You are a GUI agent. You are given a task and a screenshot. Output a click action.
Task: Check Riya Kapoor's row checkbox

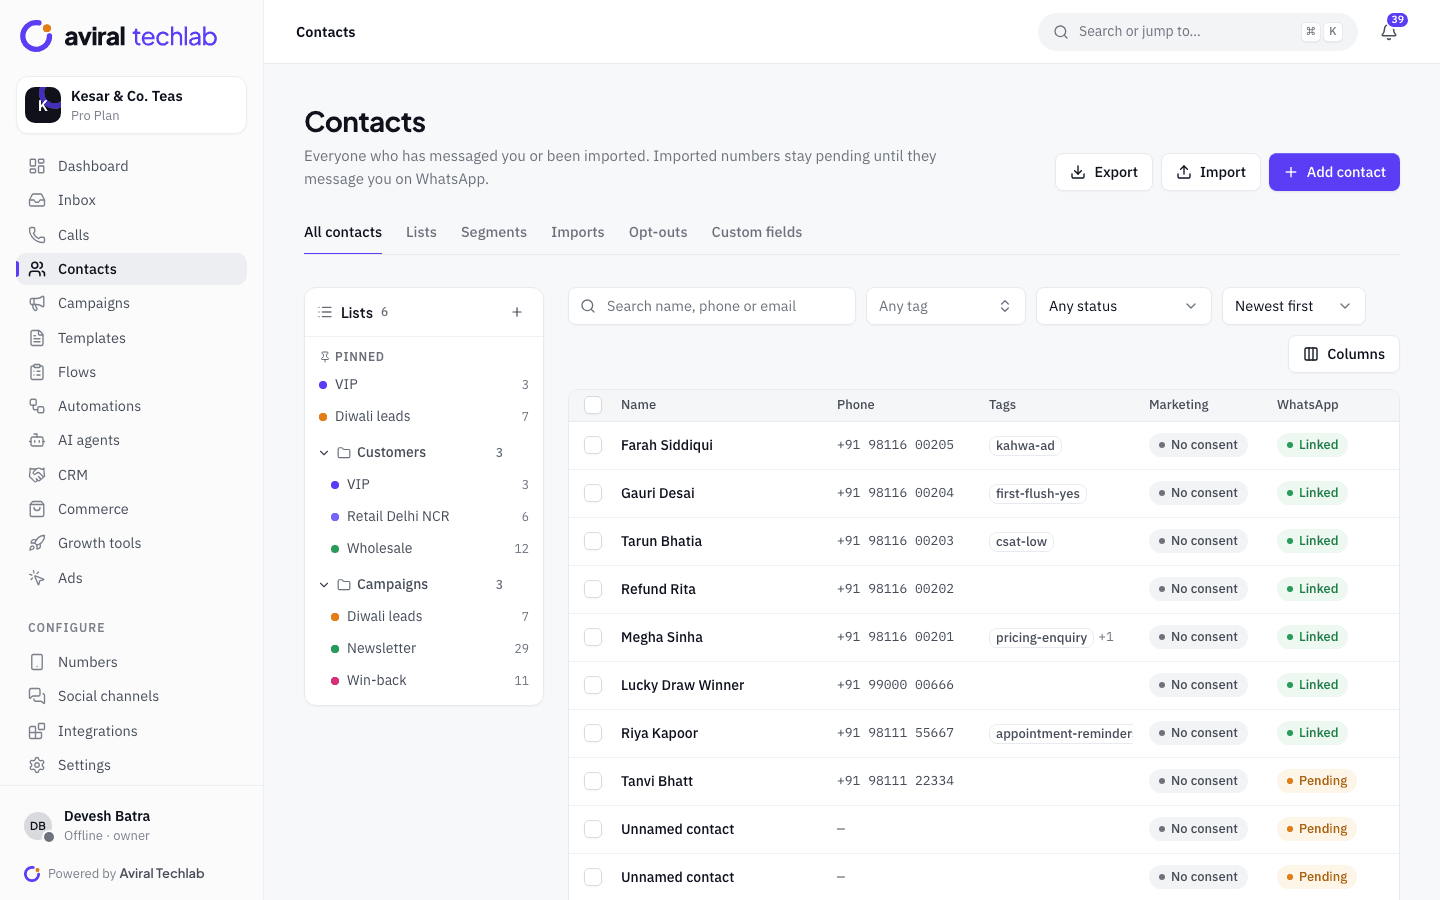coord(593,733)
